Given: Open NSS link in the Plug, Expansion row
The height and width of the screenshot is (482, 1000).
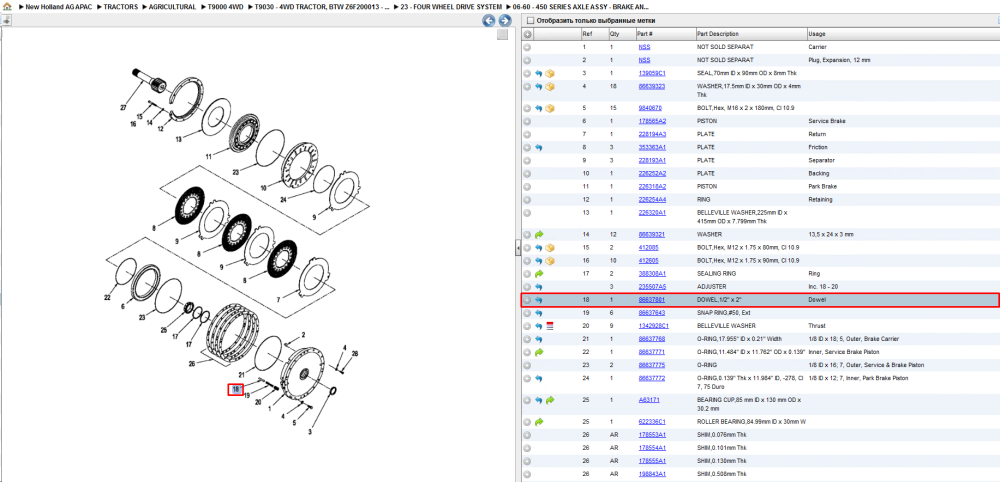Looking at the screenshot, I should pyautogui.click(x=644, y=60).
